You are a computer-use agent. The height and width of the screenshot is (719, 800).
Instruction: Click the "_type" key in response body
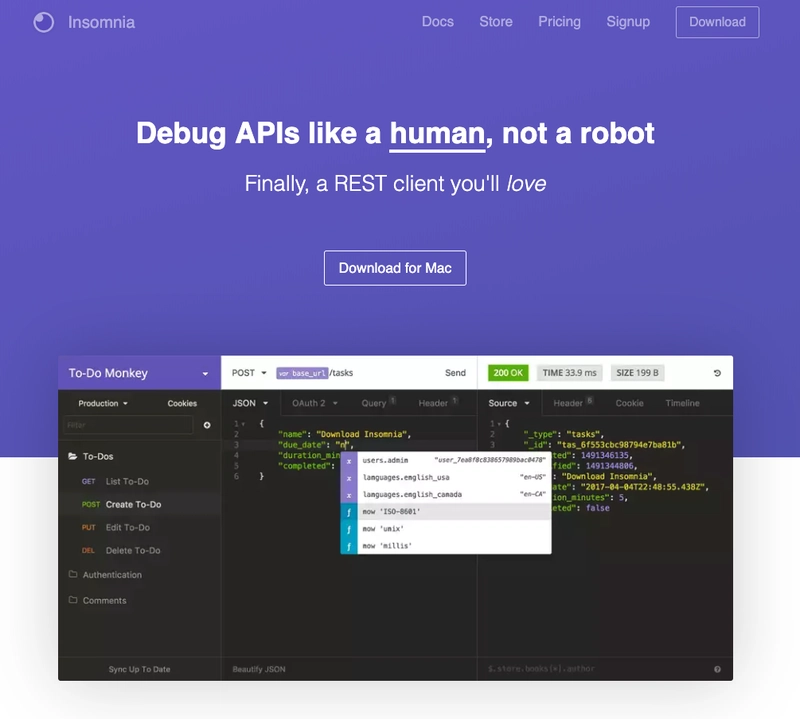pyautogui.click(x=541, y=434)
